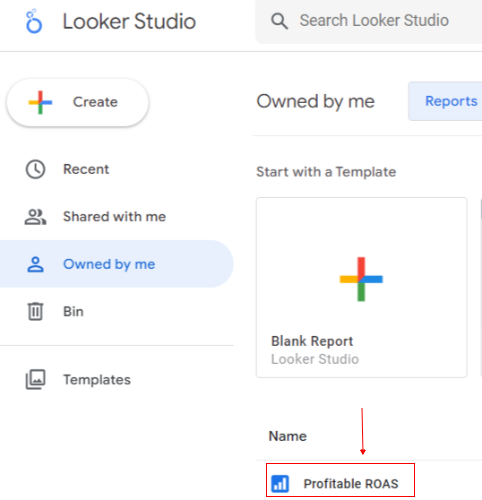Click the Owned by me page heading
The image size is (482, 500).
[315, 101]
